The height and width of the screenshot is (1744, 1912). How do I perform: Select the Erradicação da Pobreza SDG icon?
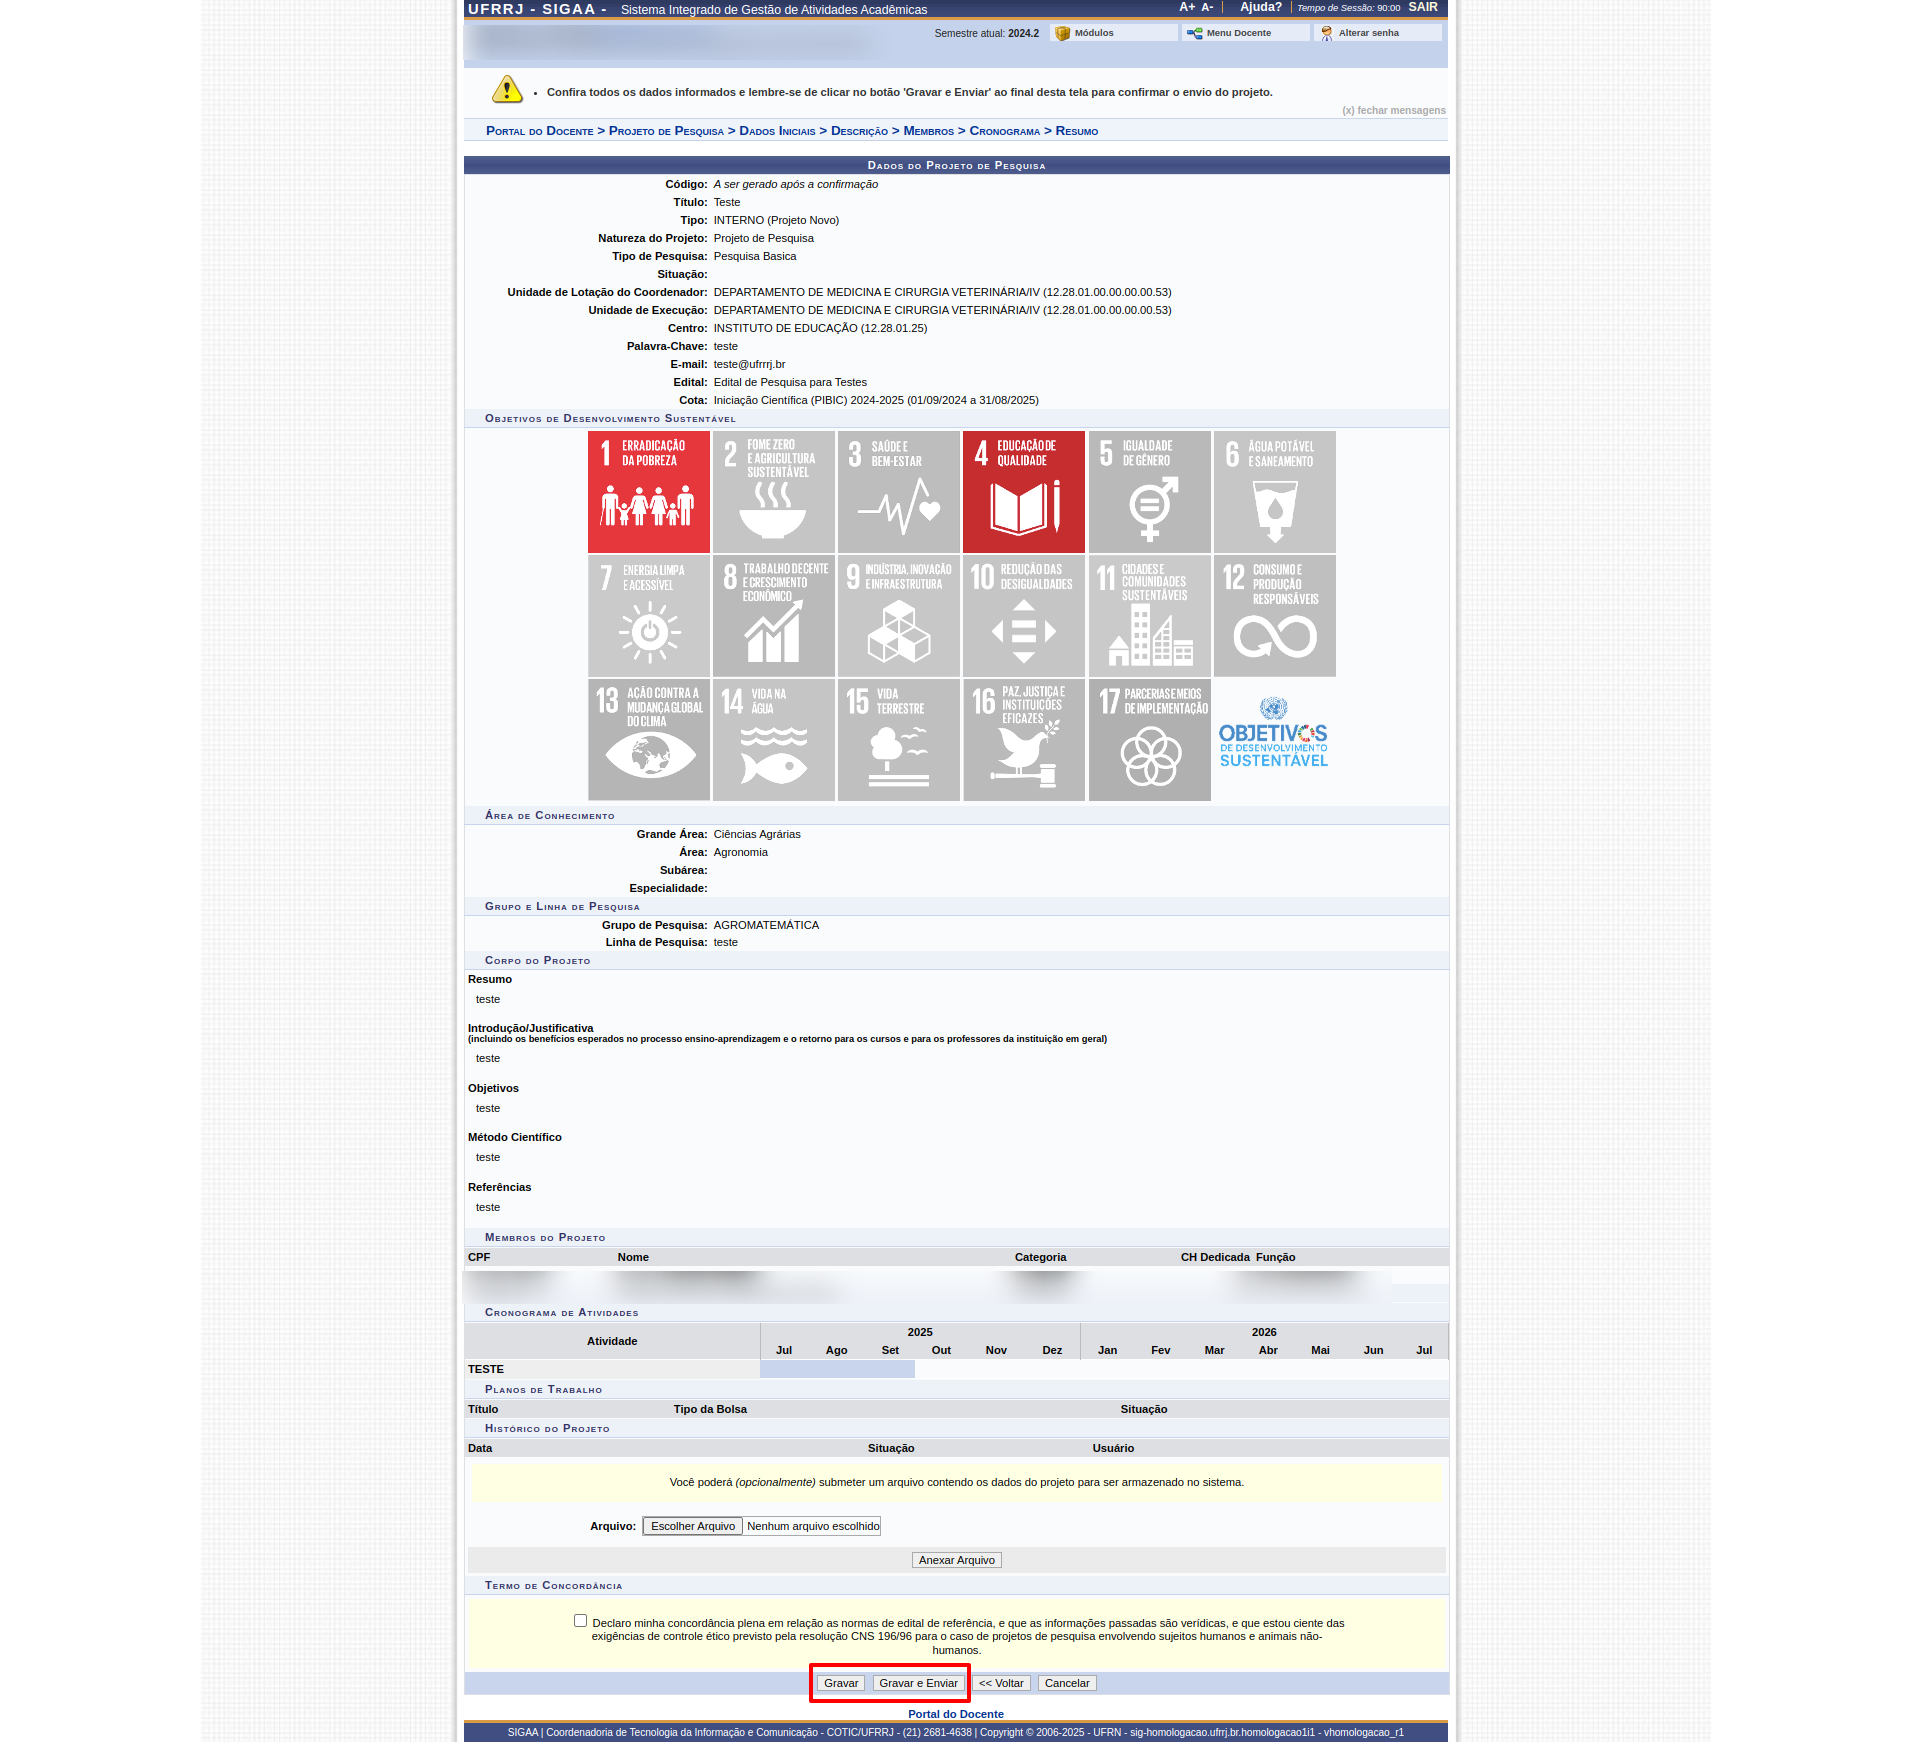click(648, 492)
